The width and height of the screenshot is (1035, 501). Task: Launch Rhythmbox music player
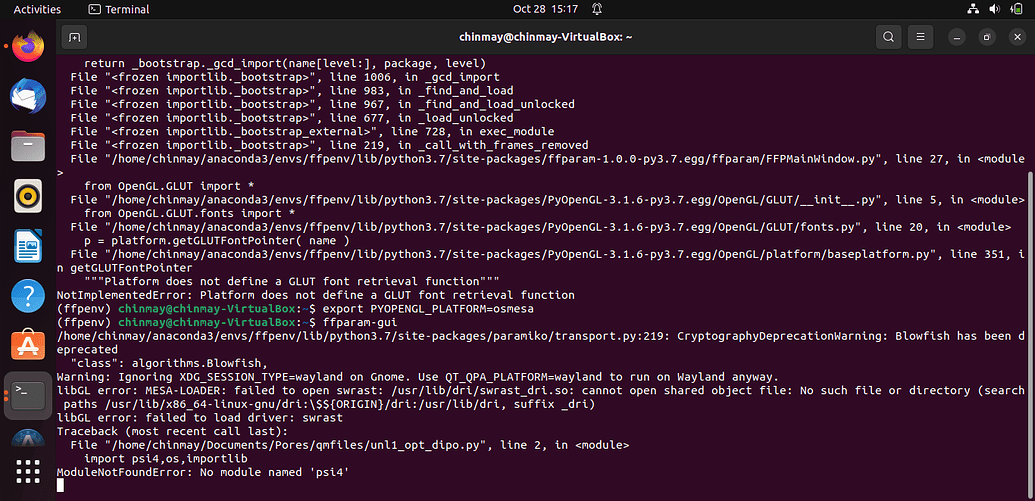(28, 196)
